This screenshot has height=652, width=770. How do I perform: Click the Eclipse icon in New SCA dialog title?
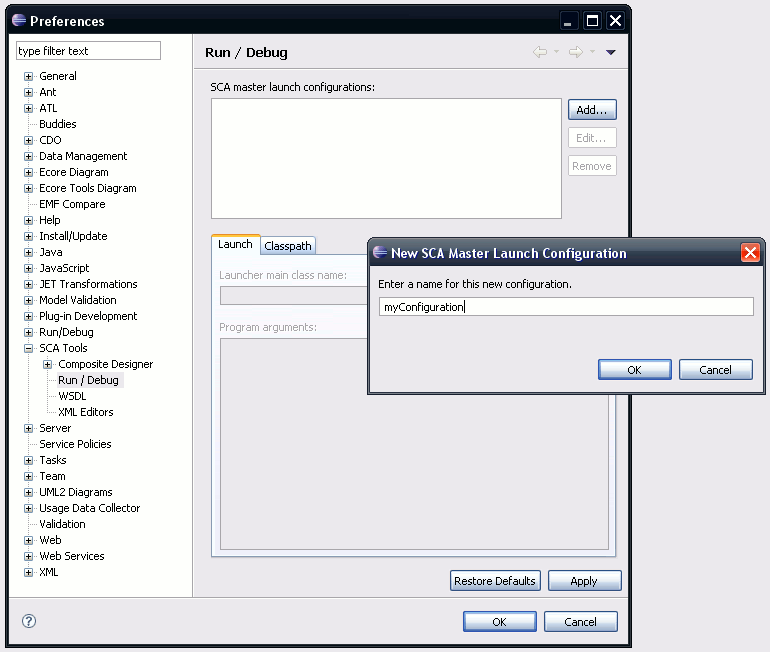380,252
